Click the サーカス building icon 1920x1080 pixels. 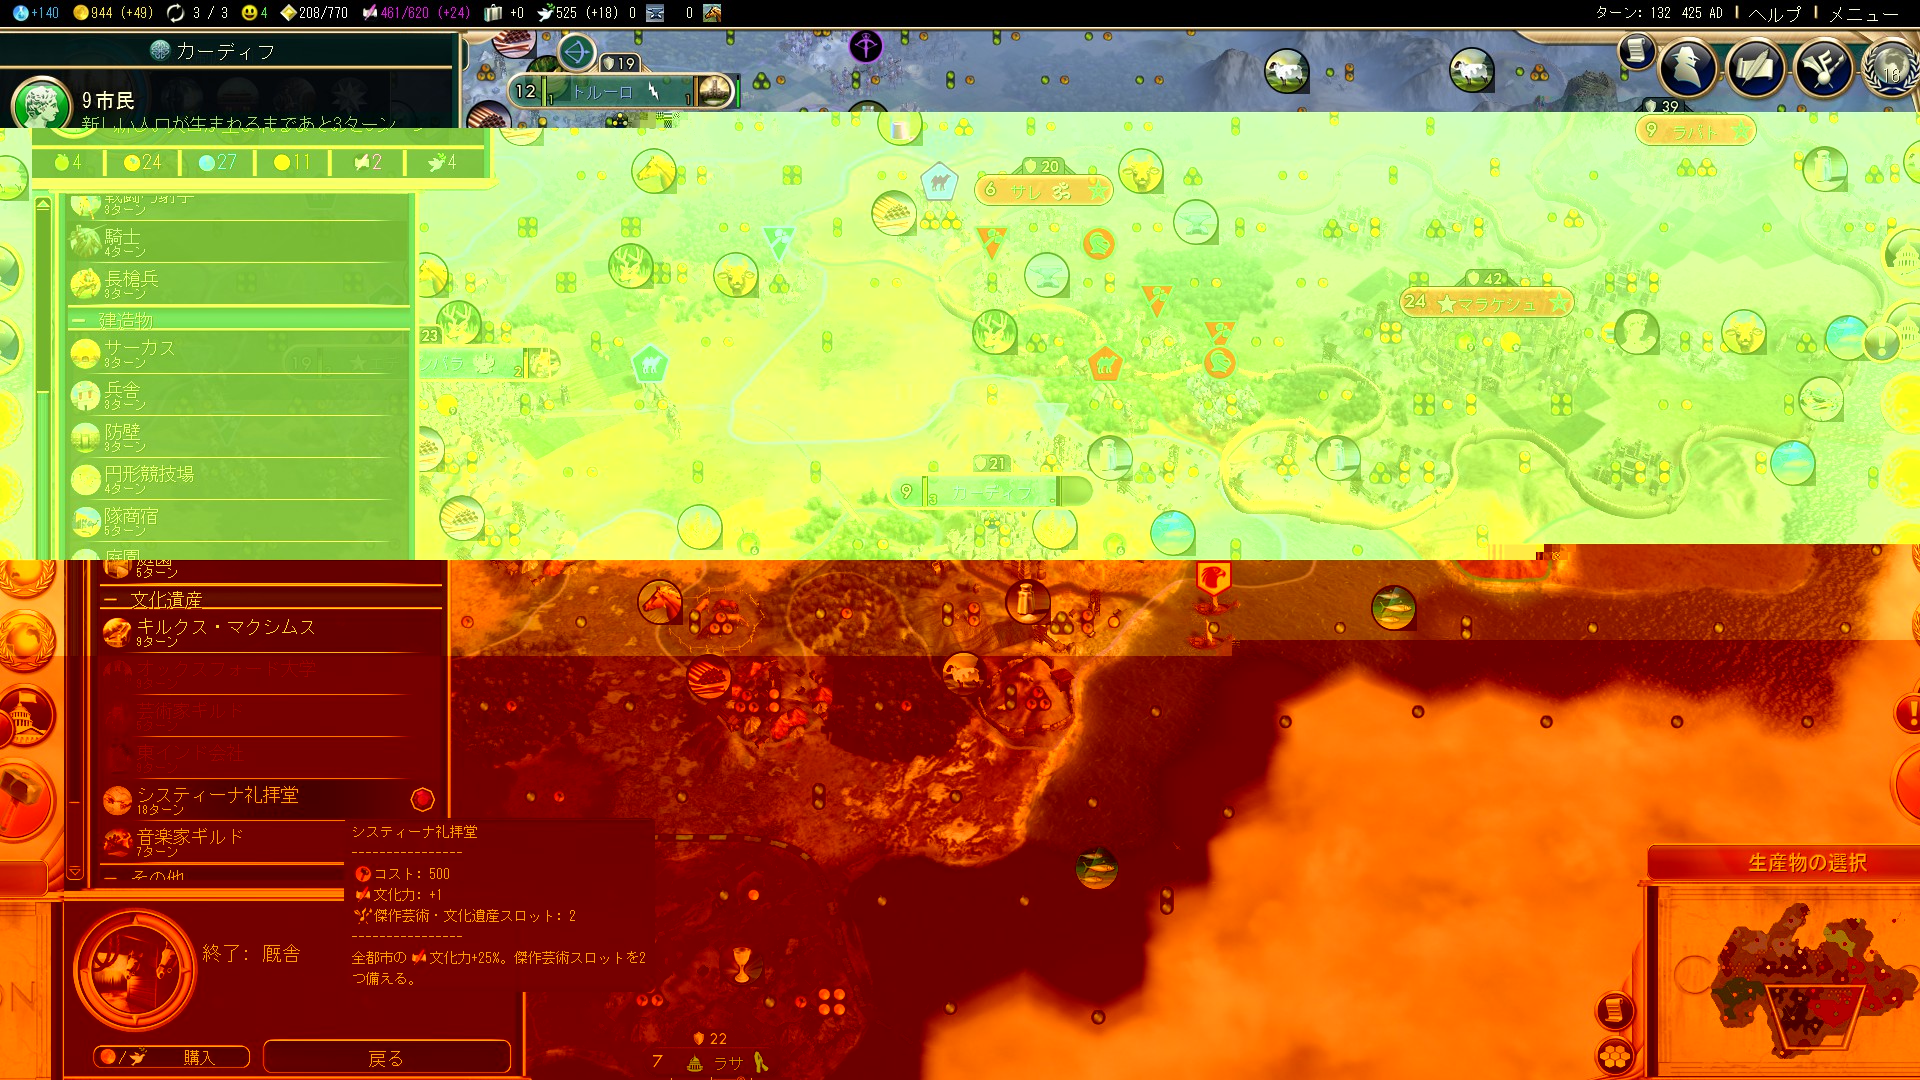tap(85, 353)
